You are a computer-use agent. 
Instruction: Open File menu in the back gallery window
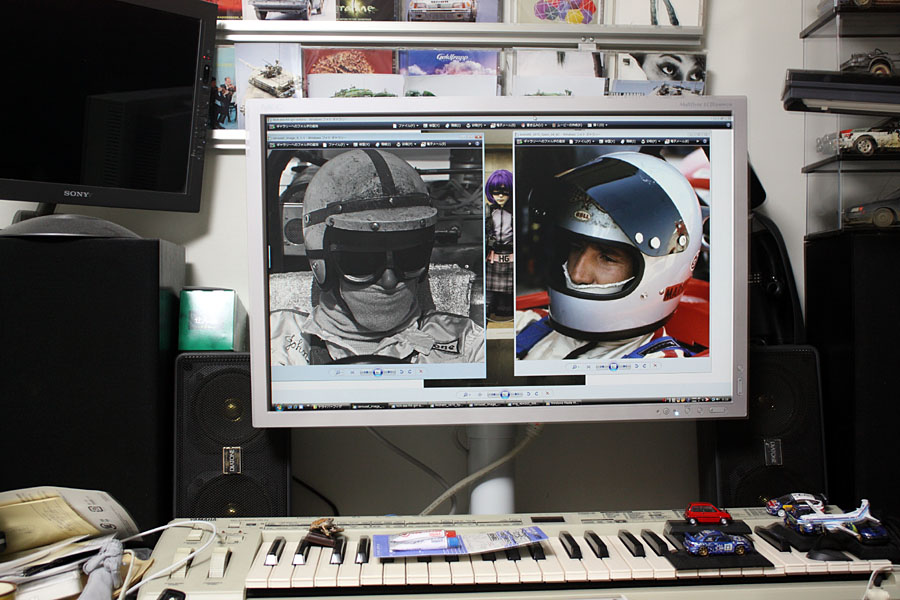[x=404, y=125]
